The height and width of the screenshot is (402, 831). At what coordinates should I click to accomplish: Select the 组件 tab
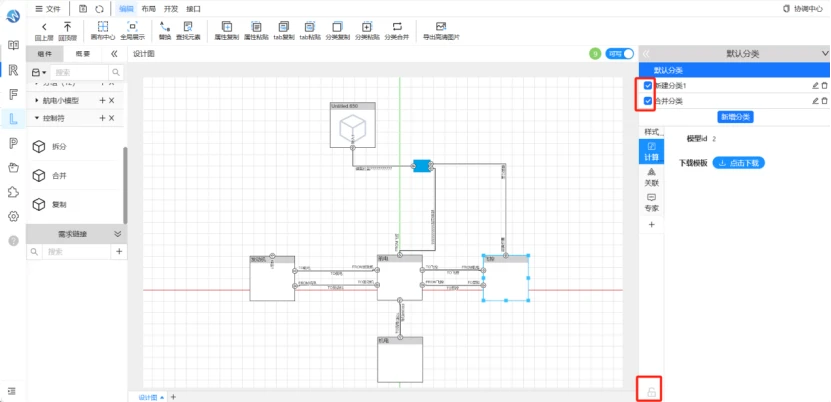coord(45,53)
